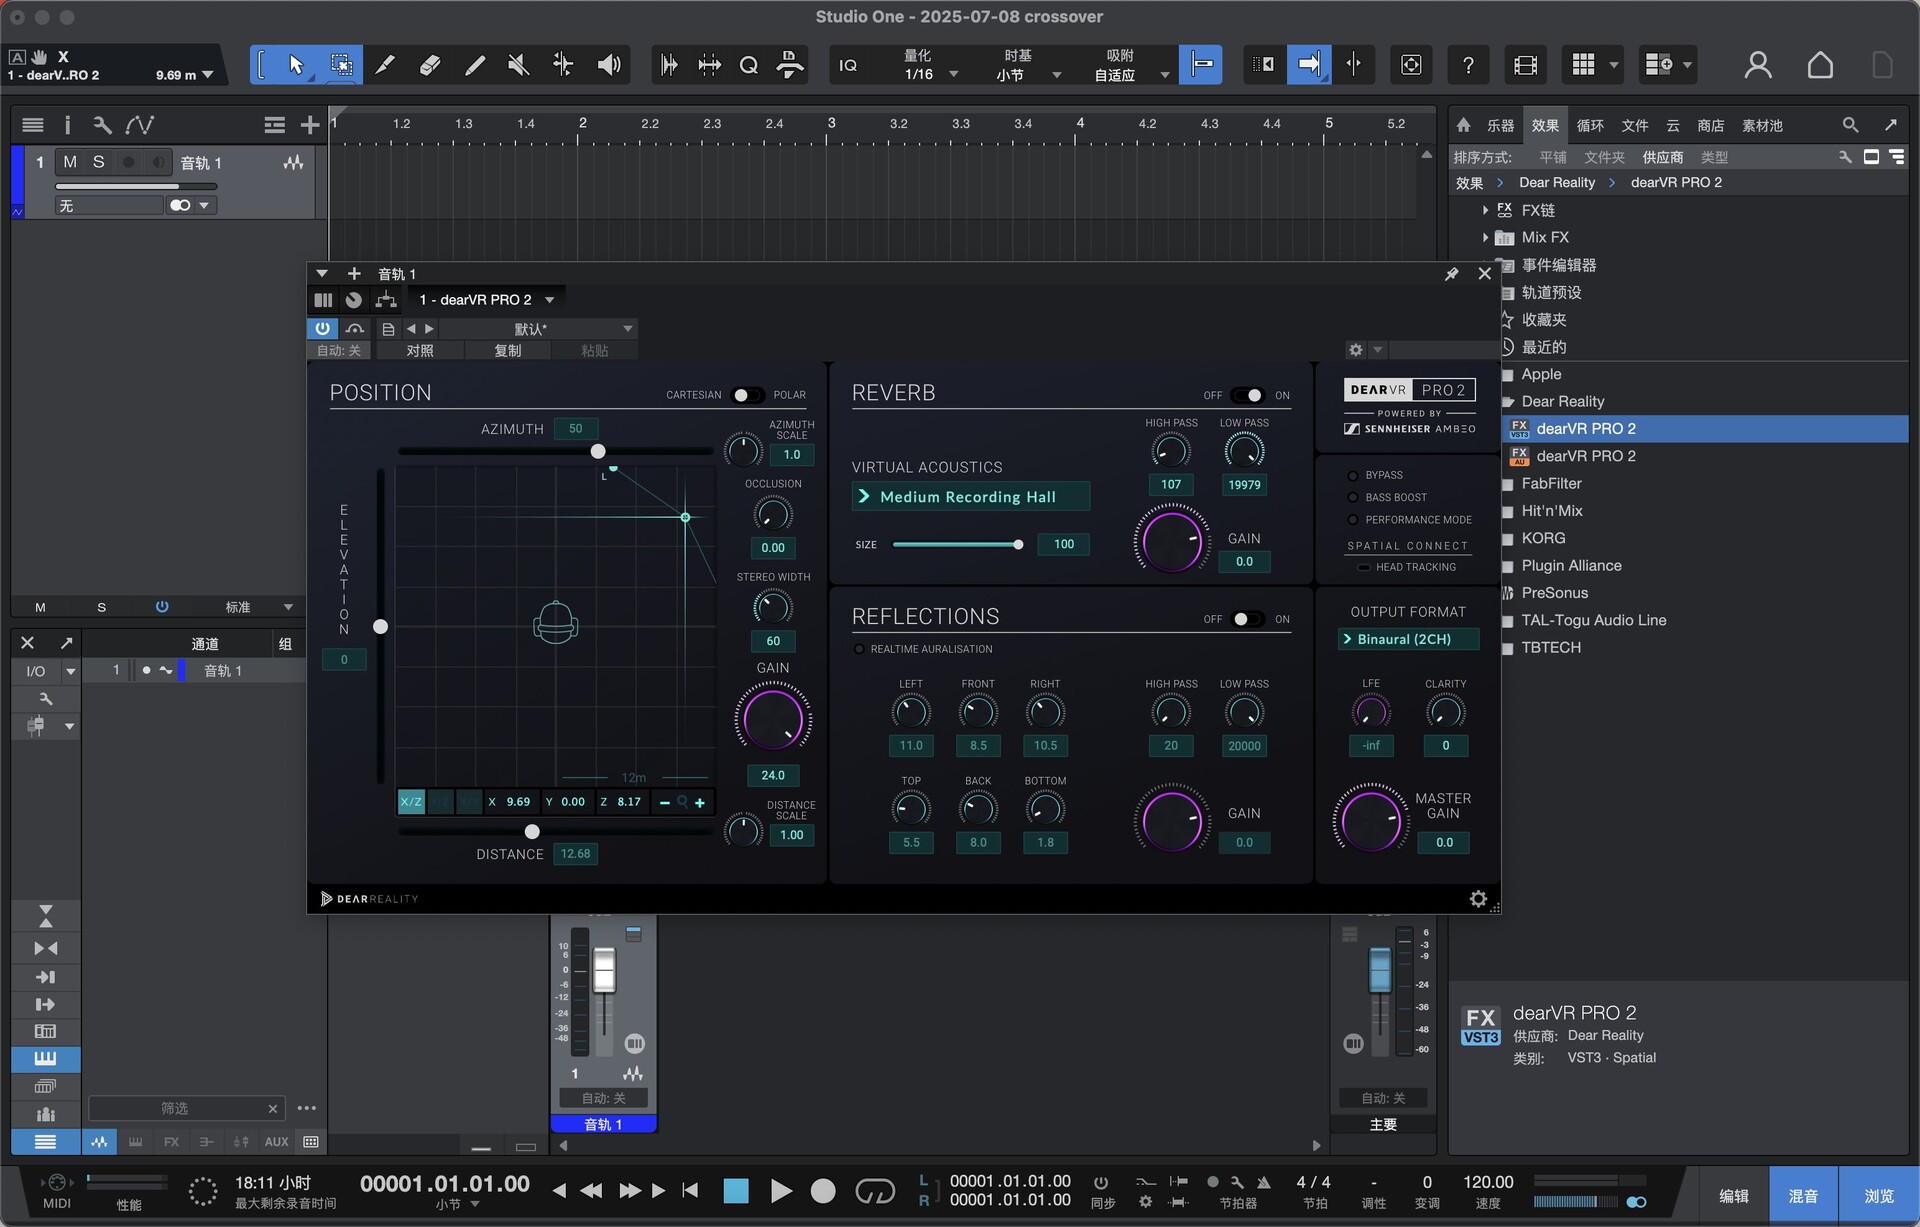Sort by 供应商
1920x1227 pixels.
point(1663,158)
